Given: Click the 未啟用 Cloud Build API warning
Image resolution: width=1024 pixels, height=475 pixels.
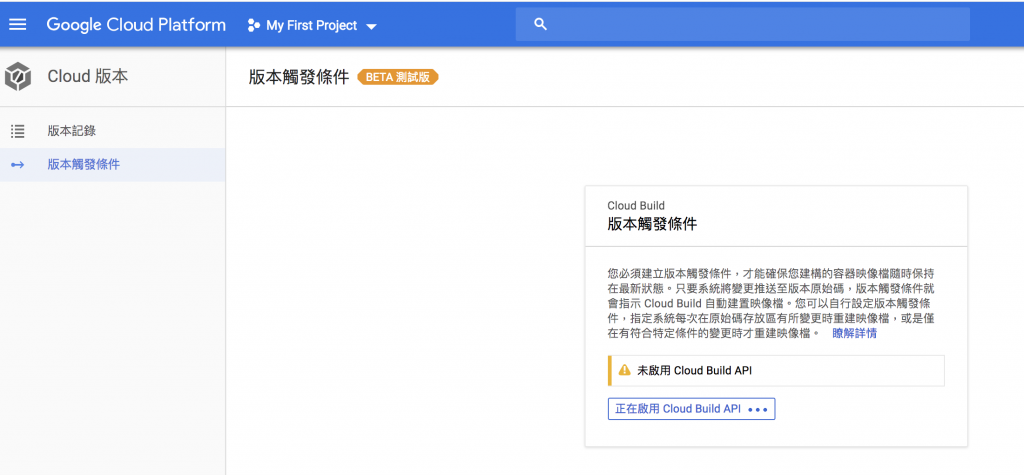Looking at the screenshot, I should [x=777, y=371].
